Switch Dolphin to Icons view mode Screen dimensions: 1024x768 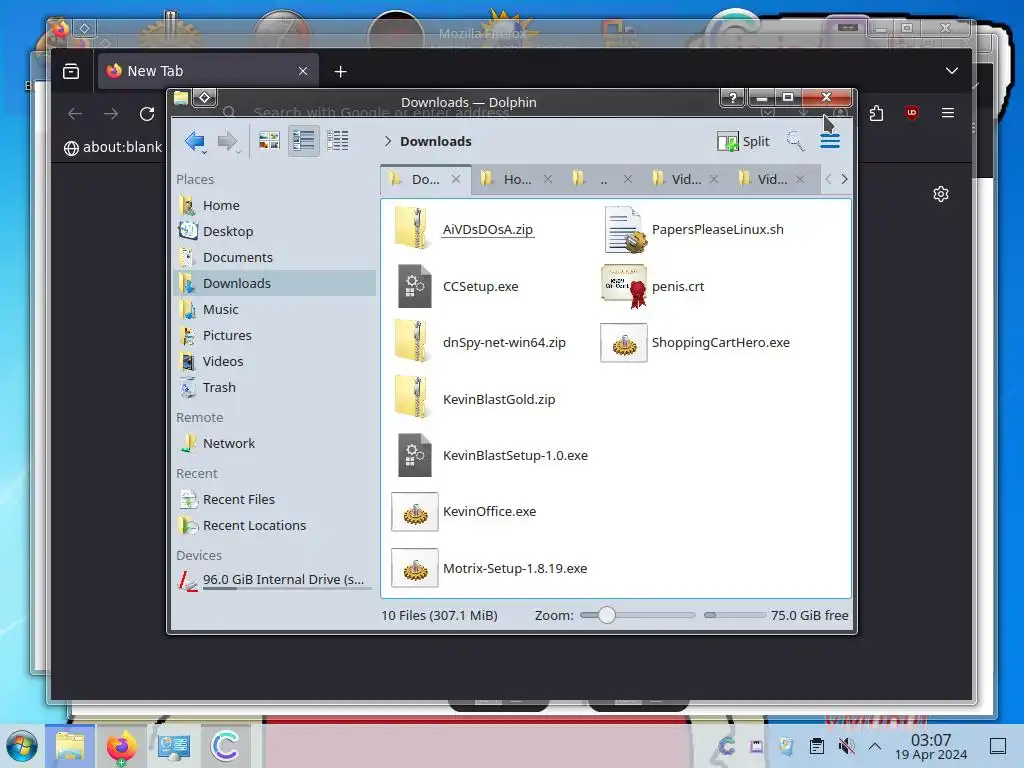pos(269,140)
